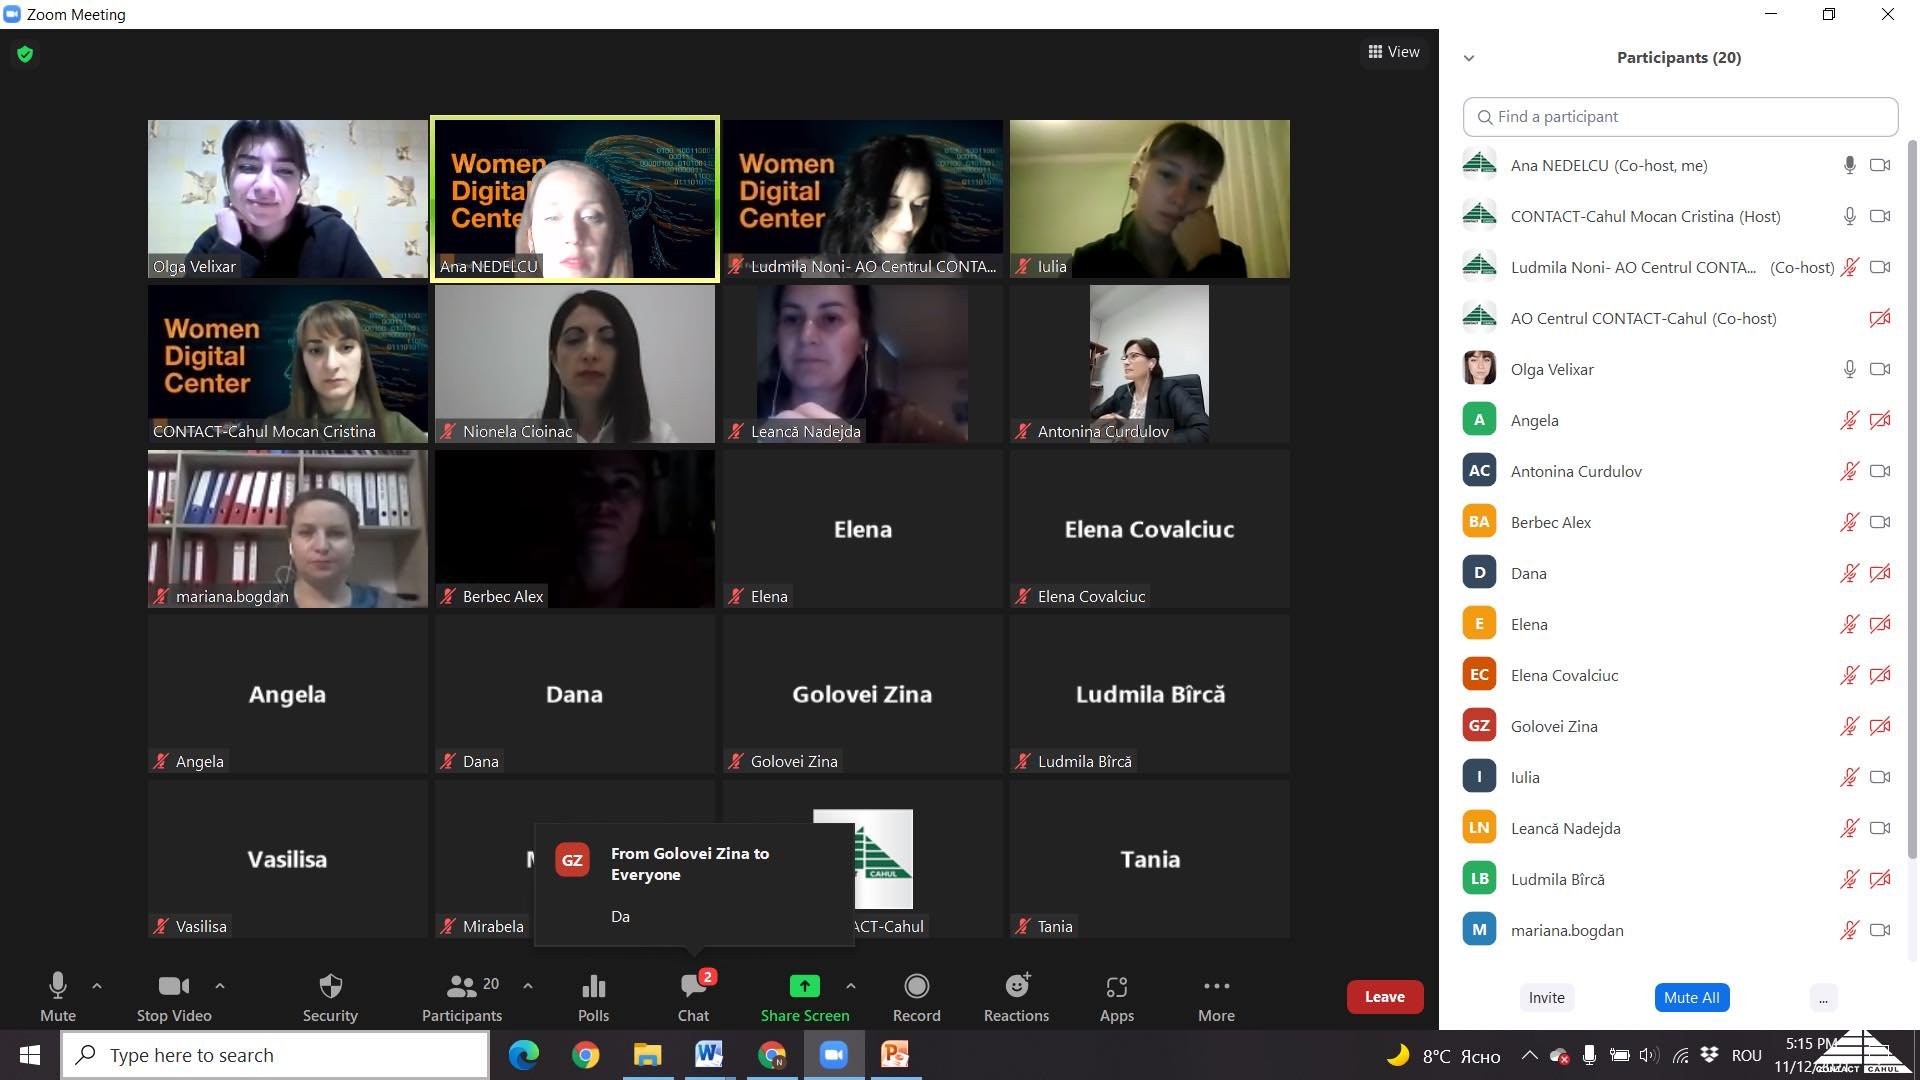The height and width of the screenshot is (1080, 1920).
Task: Collapse the Participants panel chevron
Action: 1469,58
